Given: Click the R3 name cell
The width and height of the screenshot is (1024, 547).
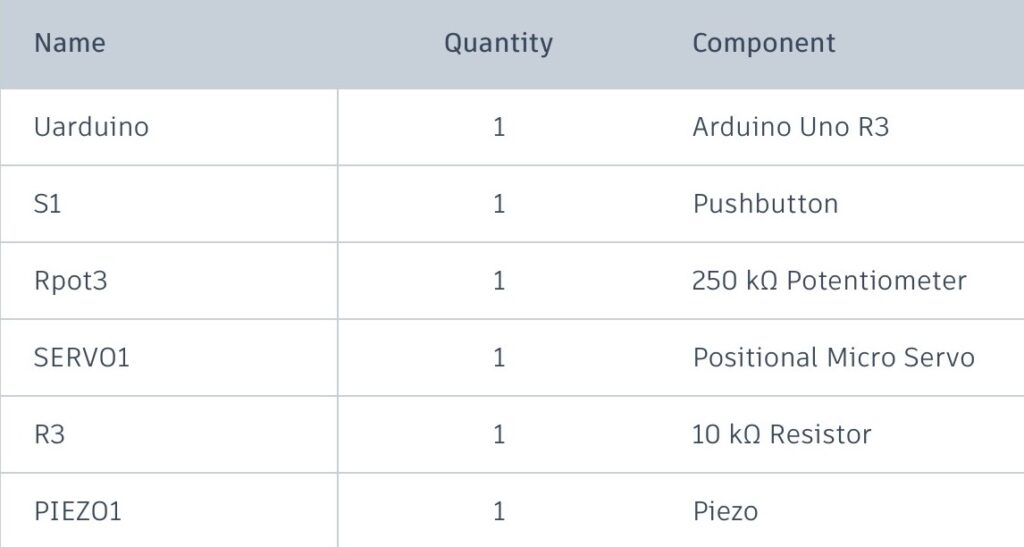Looking at the screenshot, I should [x=50, y=435].
